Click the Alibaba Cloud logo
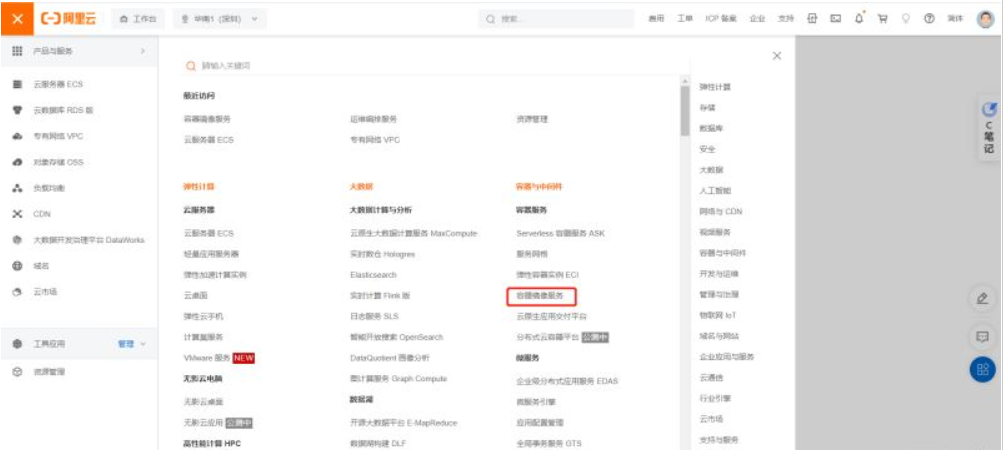 (68, 19)
